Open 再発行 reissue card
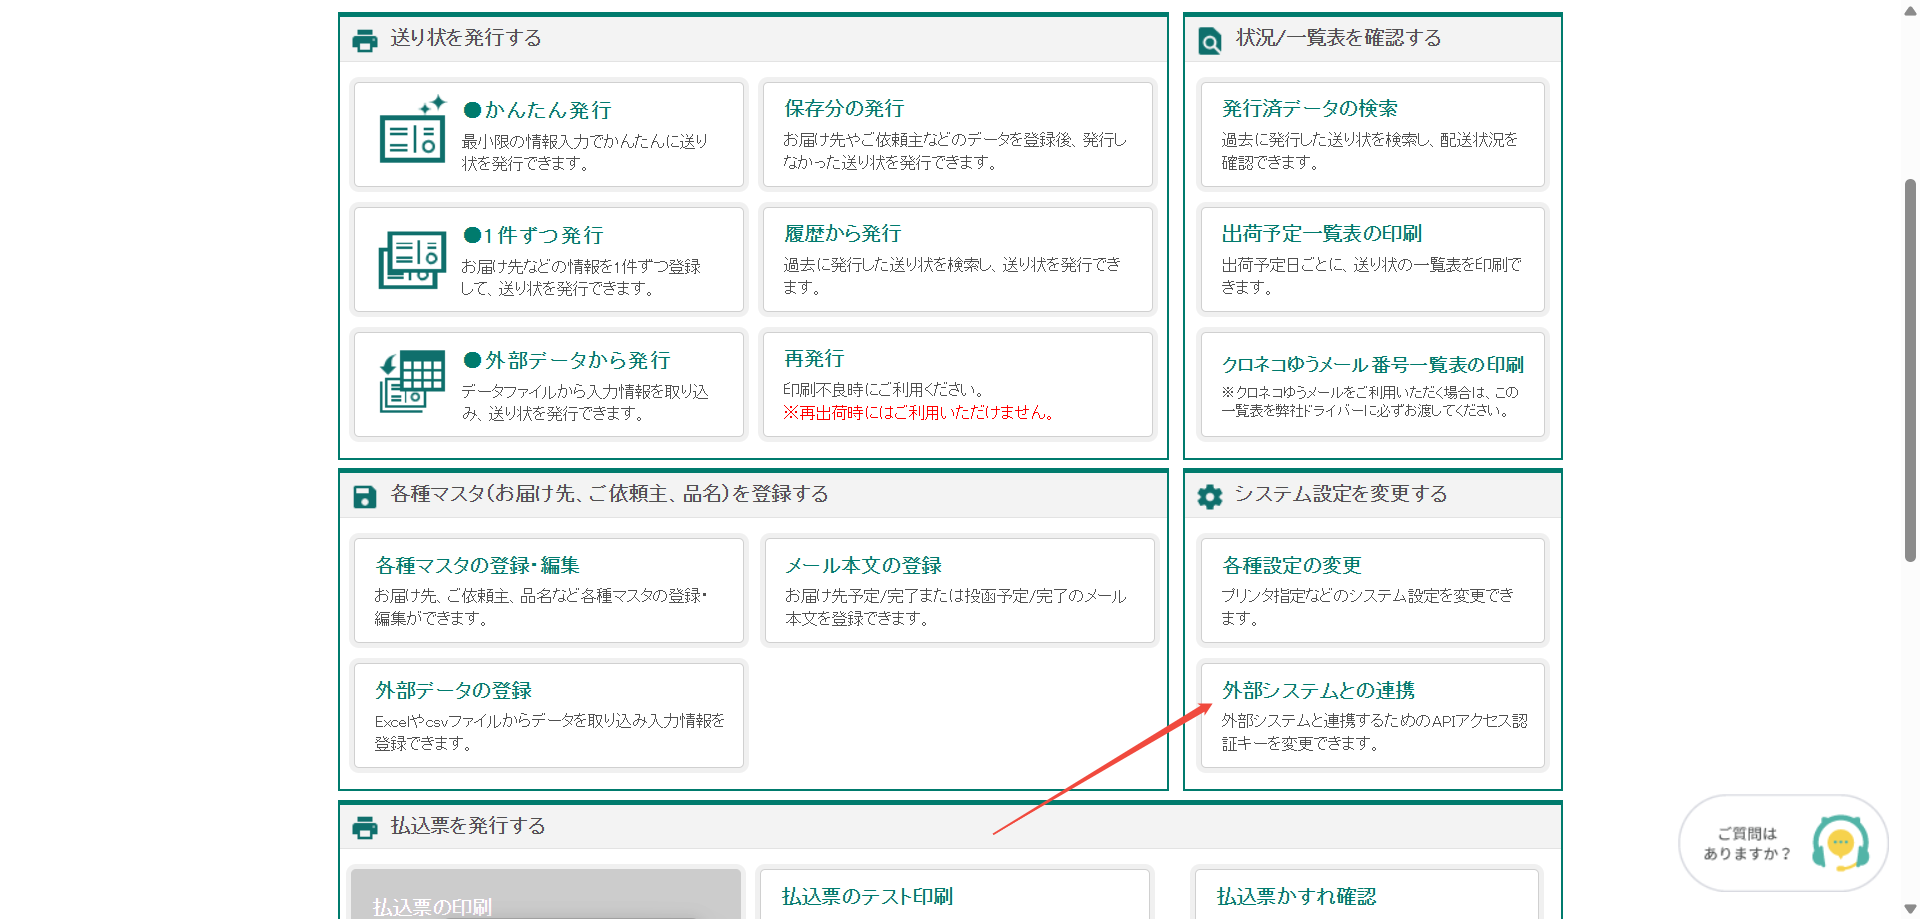Image resolution: width=1920 pixels, height=919 pixels. coord(958,385)
